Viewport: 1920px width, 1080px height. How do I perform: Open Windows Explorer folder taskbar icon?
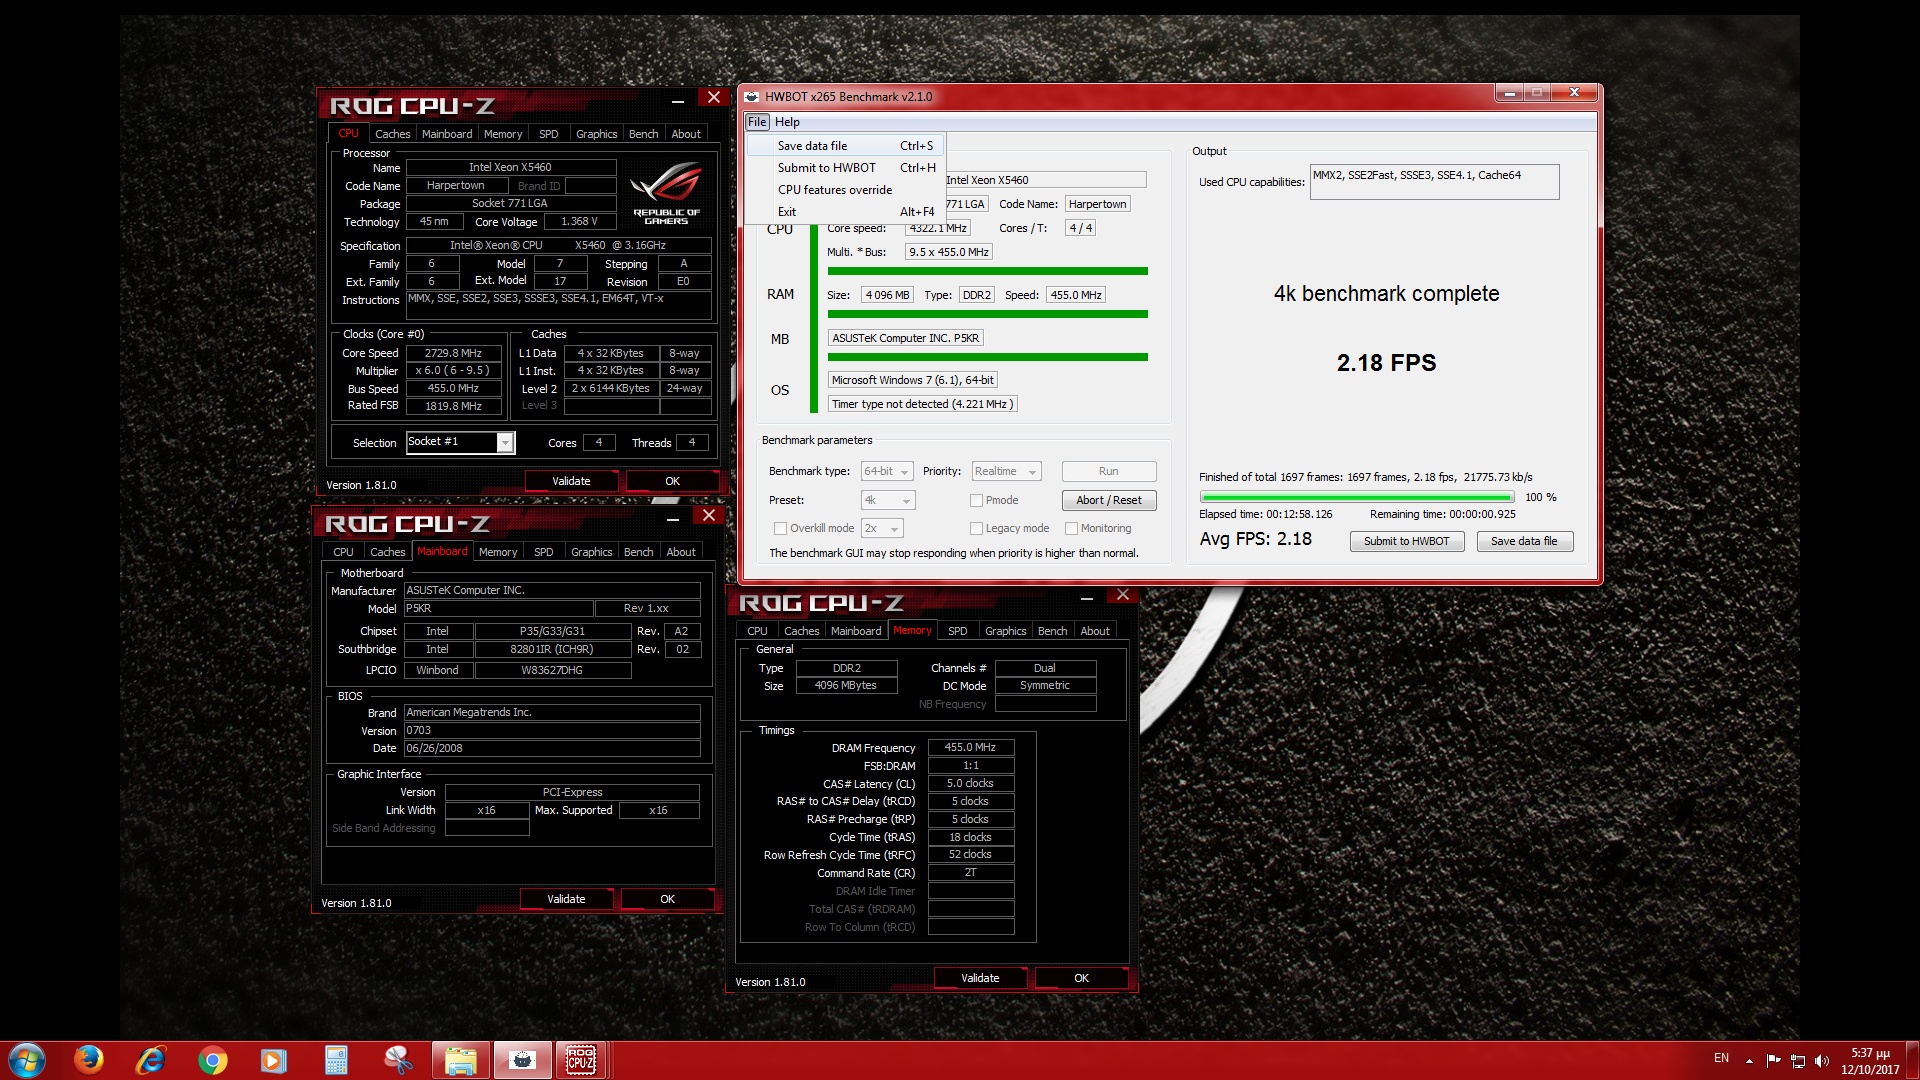coord(461,1060)
